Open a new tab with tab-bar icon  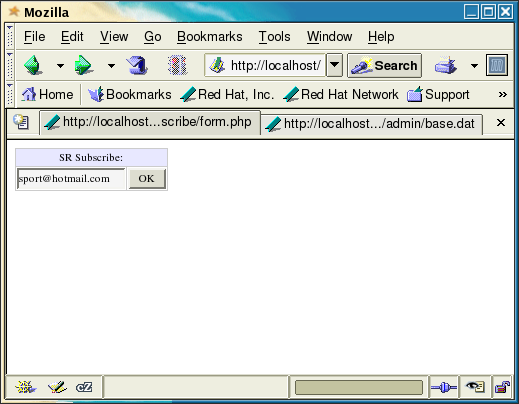tap(21, 122)
